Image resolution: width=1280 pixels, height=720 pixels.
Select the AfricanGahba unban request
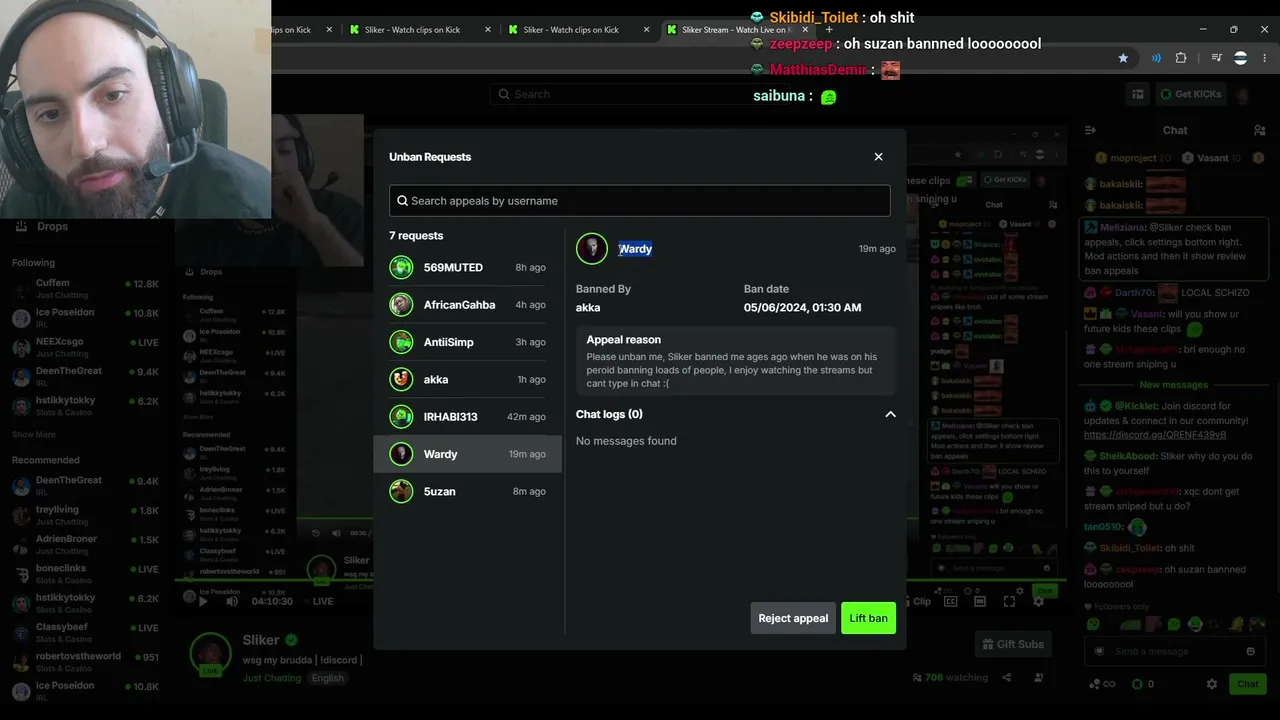(x=467, y=305)
